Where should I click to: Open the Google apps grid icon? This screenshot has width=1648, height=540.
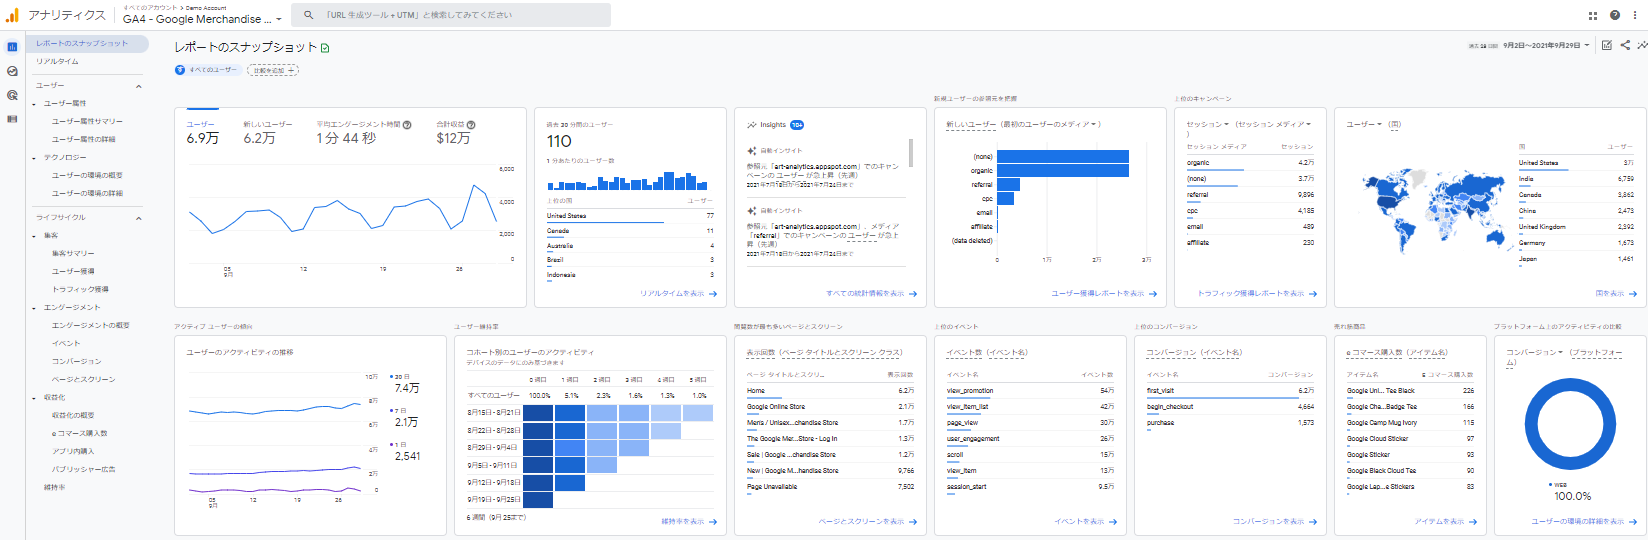coord(1593,15)
